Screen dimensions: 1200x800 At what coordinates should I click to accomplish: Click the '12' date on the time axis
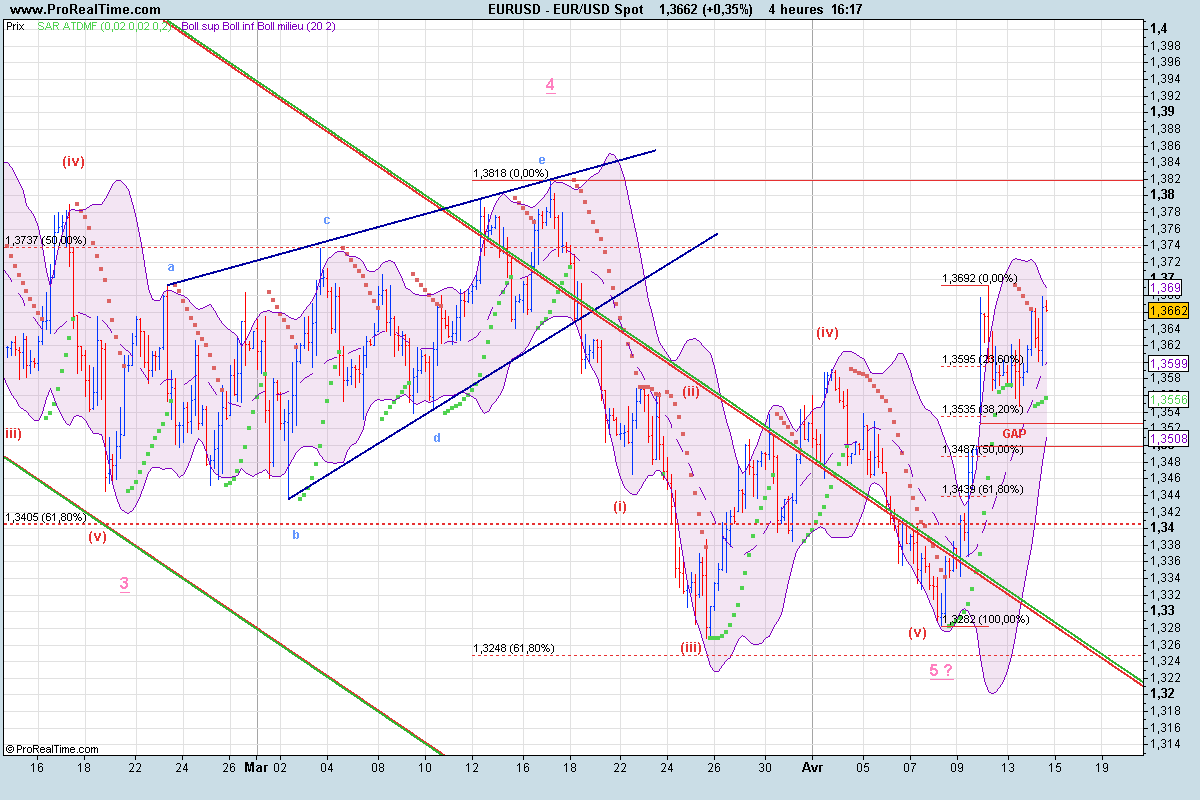[x=474, y=770]
